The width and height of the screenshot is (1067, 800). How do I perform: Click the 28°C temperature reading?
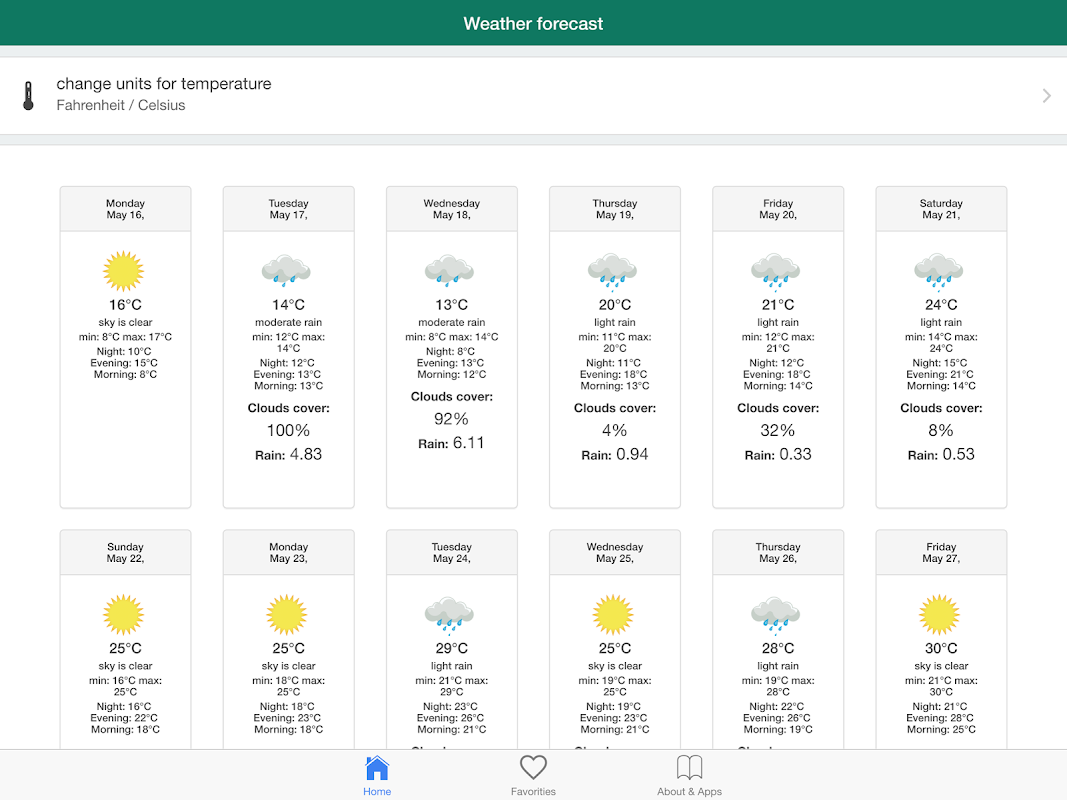pos(778,648)
